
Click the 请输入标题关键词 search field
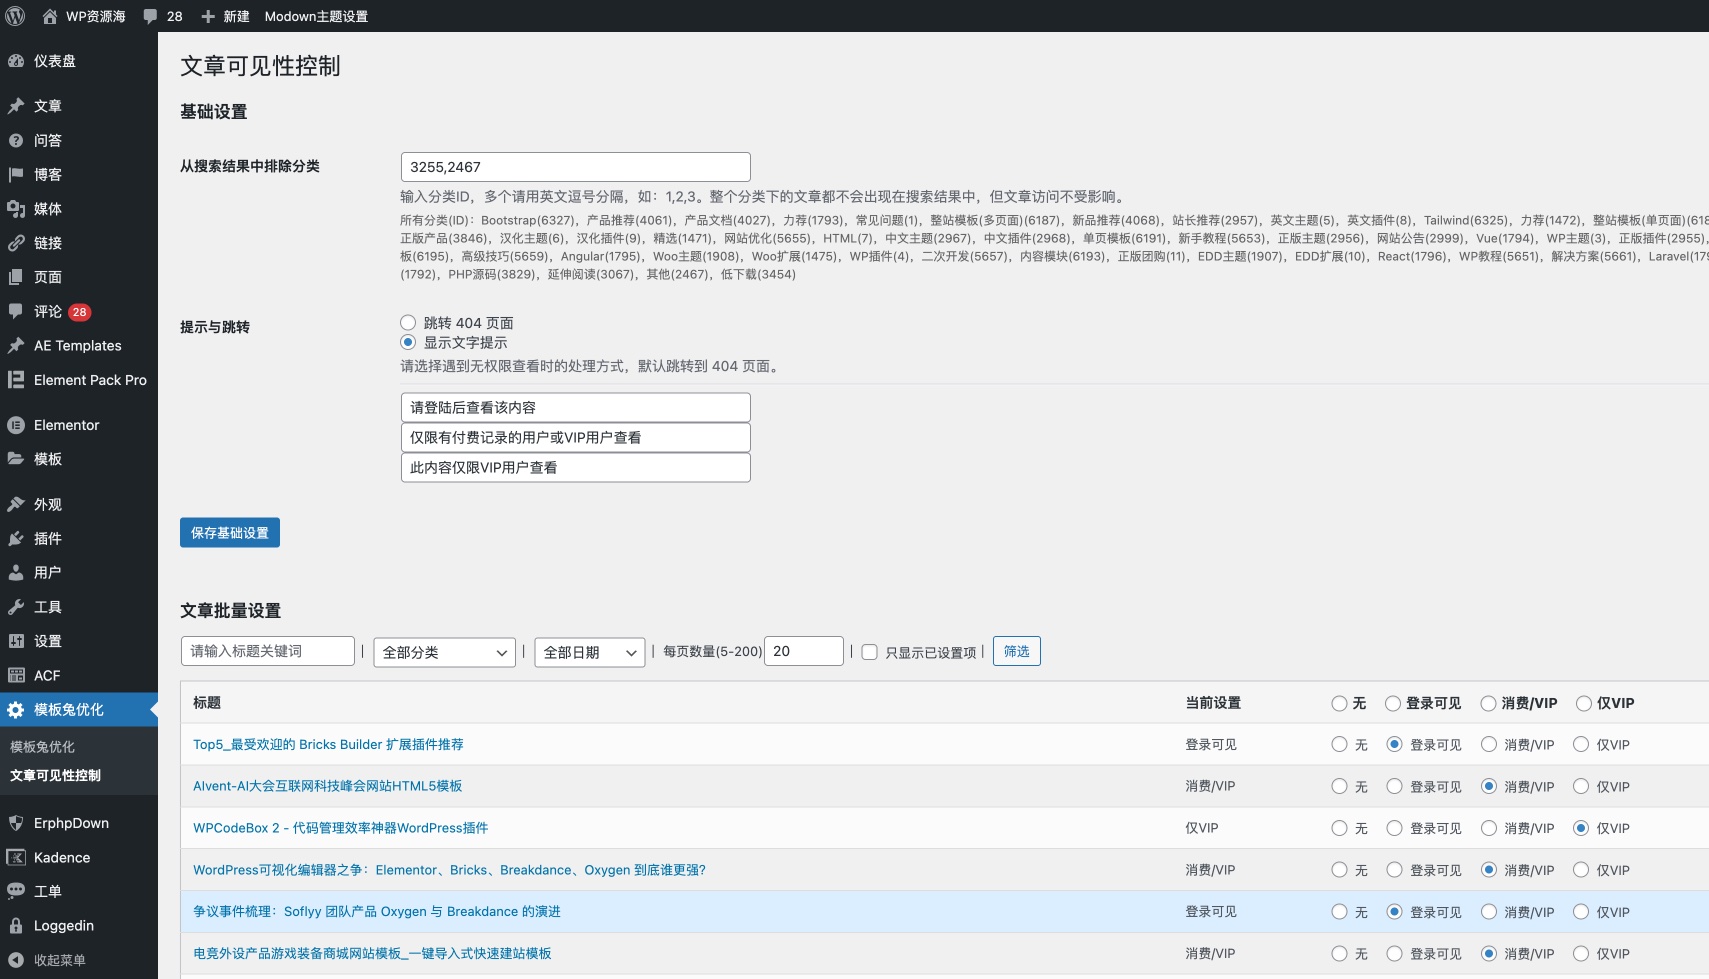(x=268, y=651)
